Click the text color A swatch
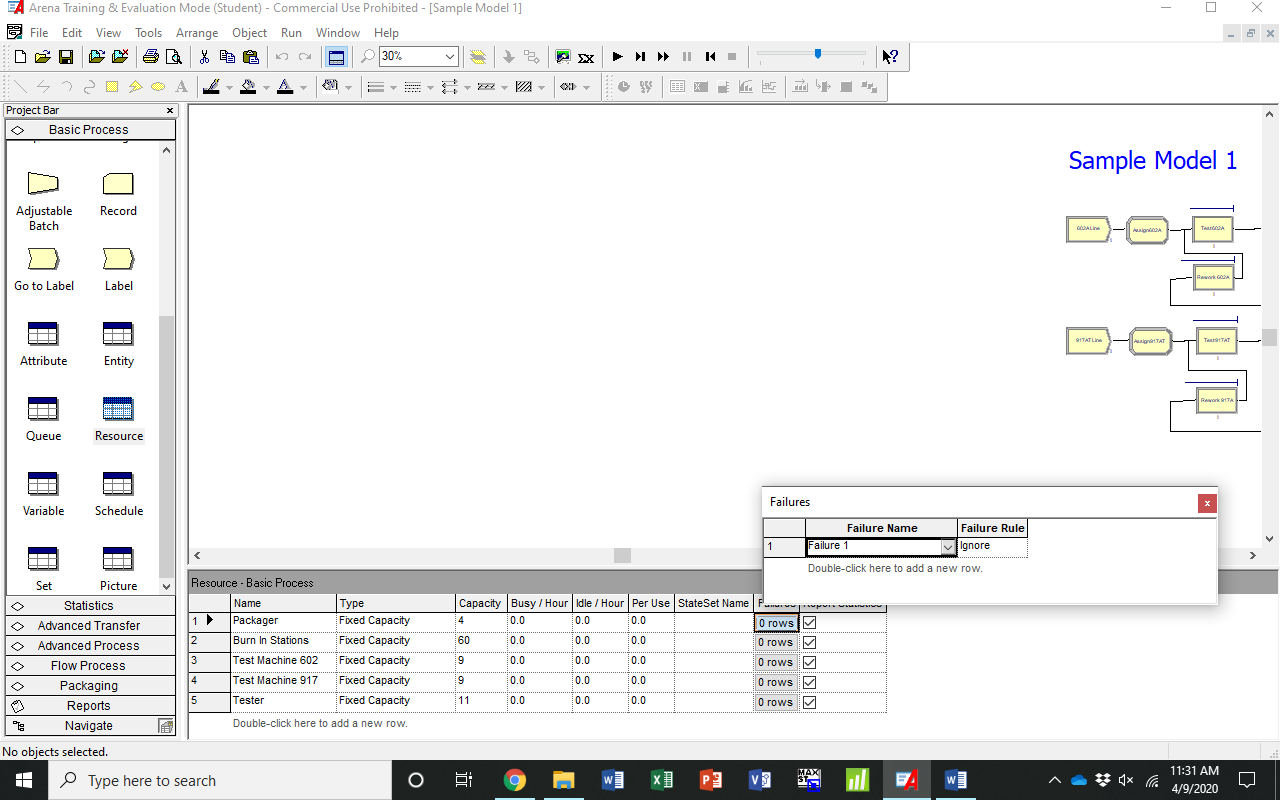This screenshot has height=800, width=1280. (x=286, y=87)
